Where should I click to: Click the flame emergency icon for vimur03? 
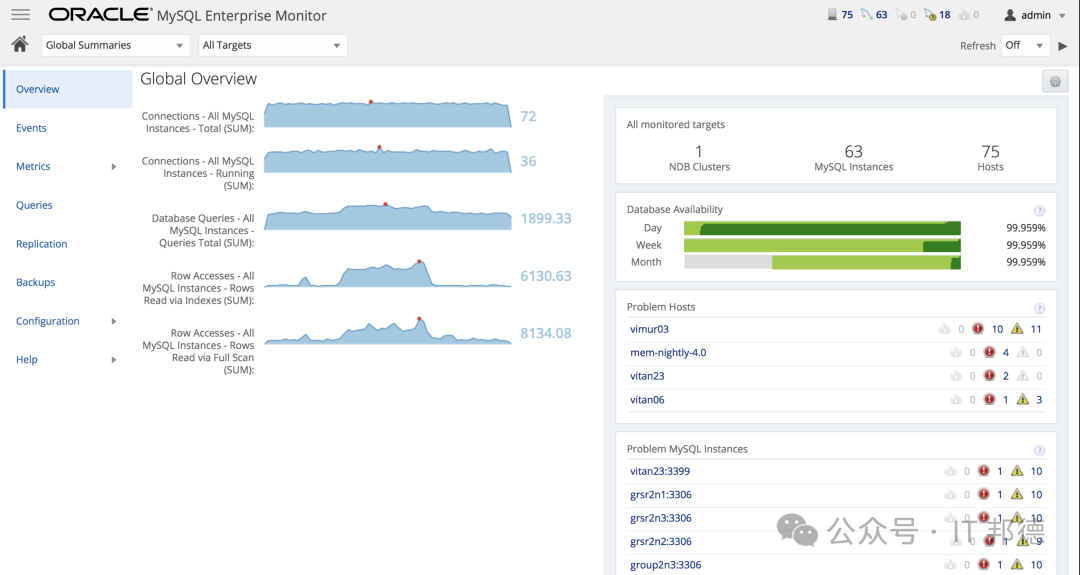944,329
